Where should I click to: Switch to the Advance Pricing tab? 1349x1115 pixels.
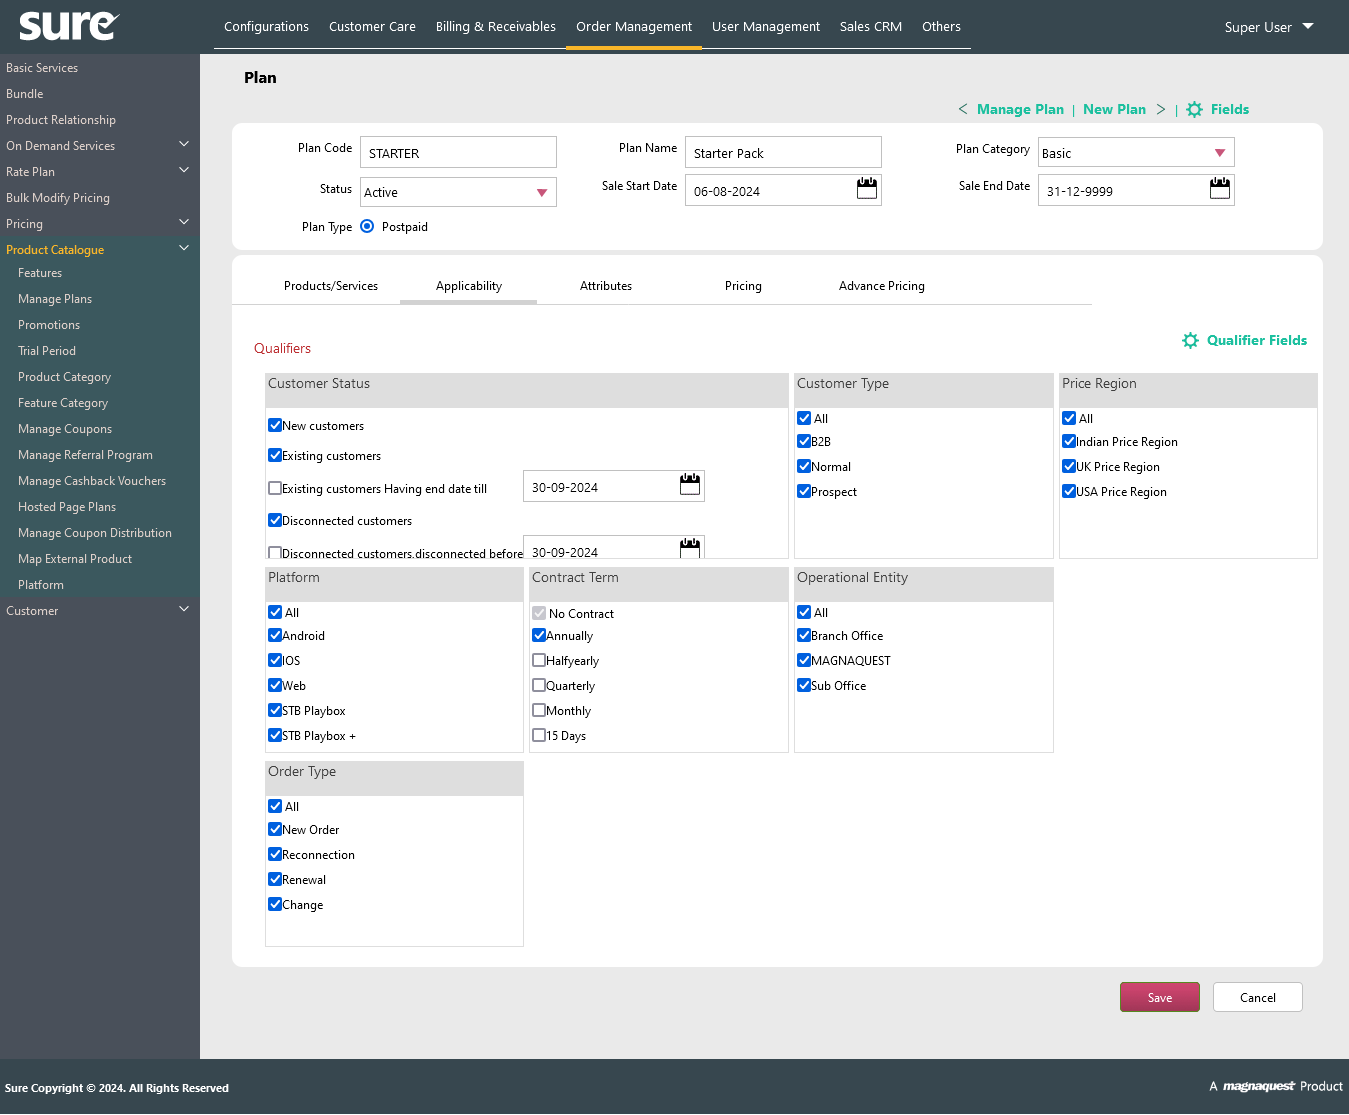[x=882, y=286]
